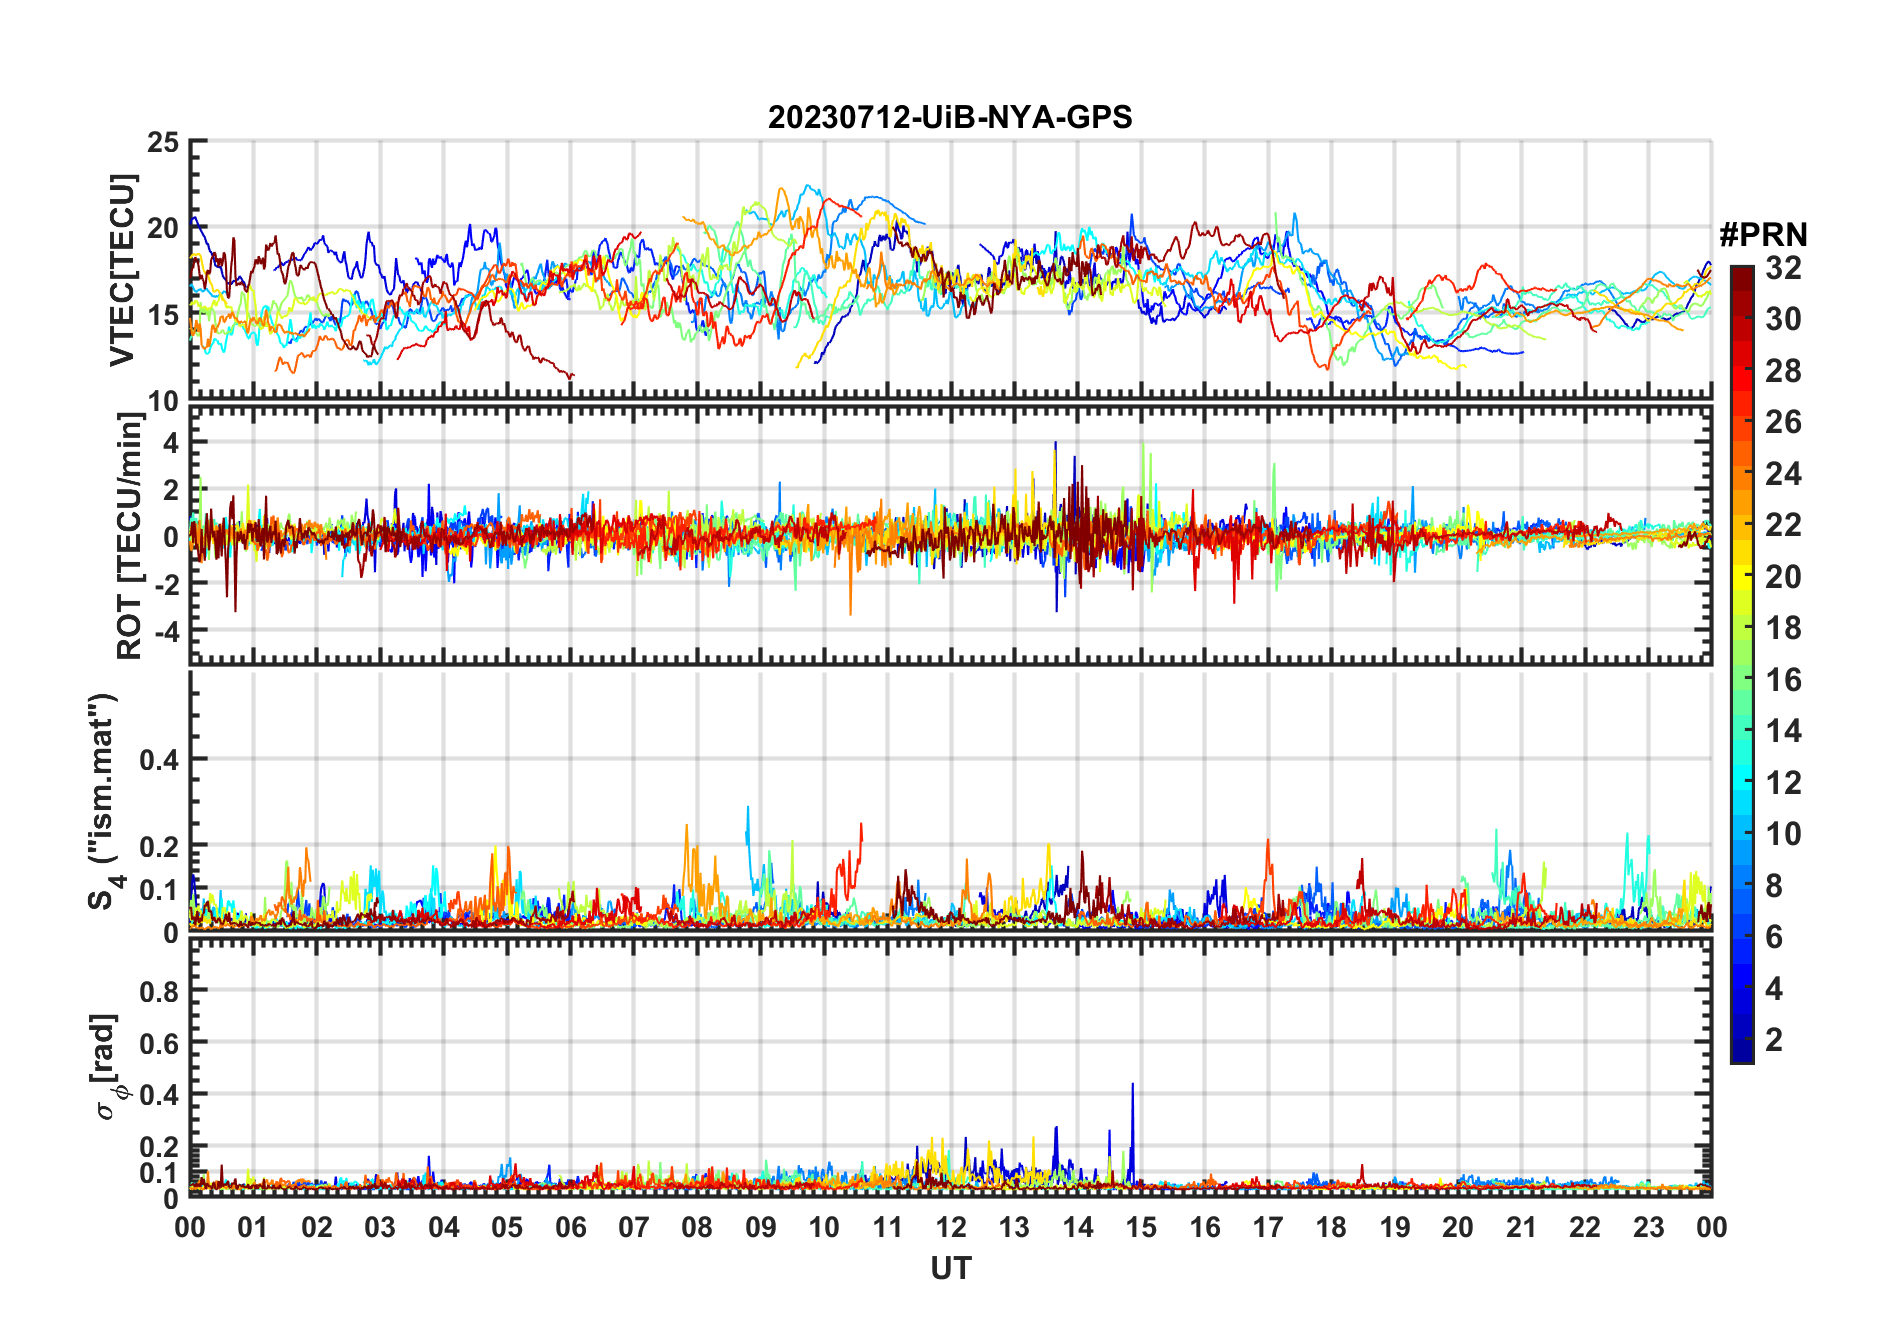Viewport: 1902px width, 1330px height.
Task: Click sigma phi y-axis tick label 0.6
Action: point(160,1044)
